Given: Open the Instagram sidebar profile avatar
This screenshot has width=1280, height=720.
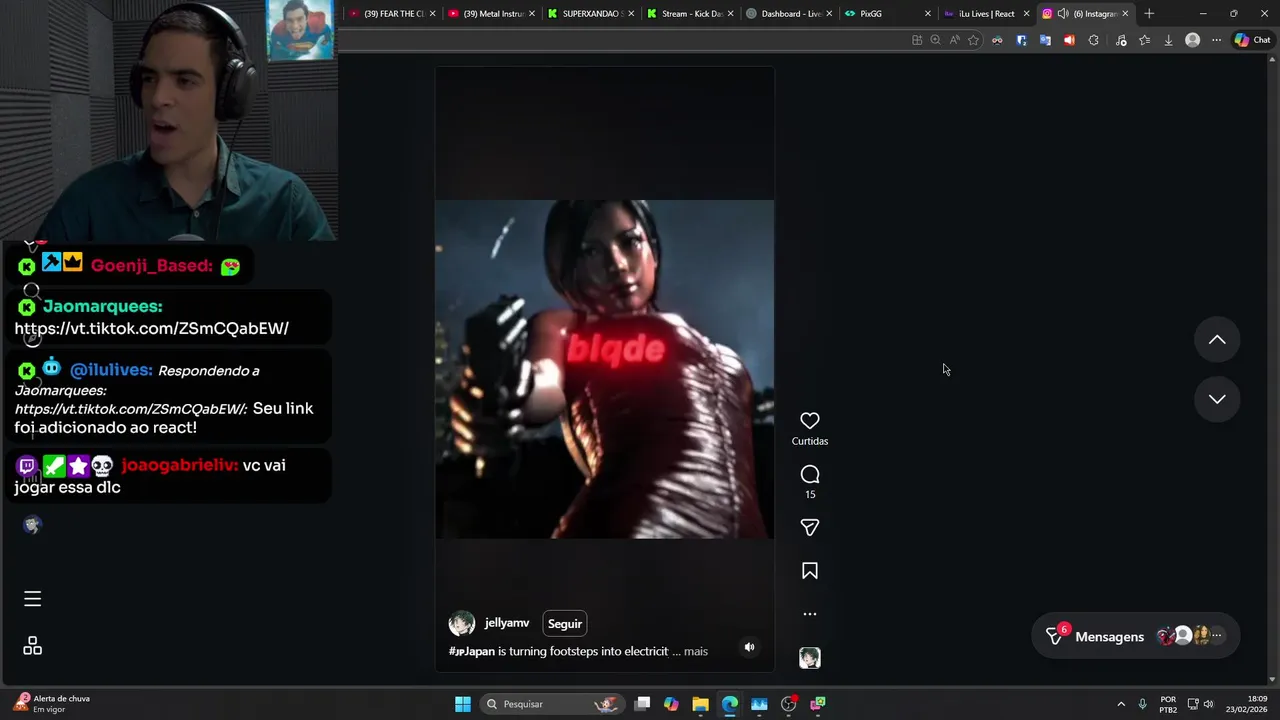Looking at the screenshot, I should [x=32, y=525].
